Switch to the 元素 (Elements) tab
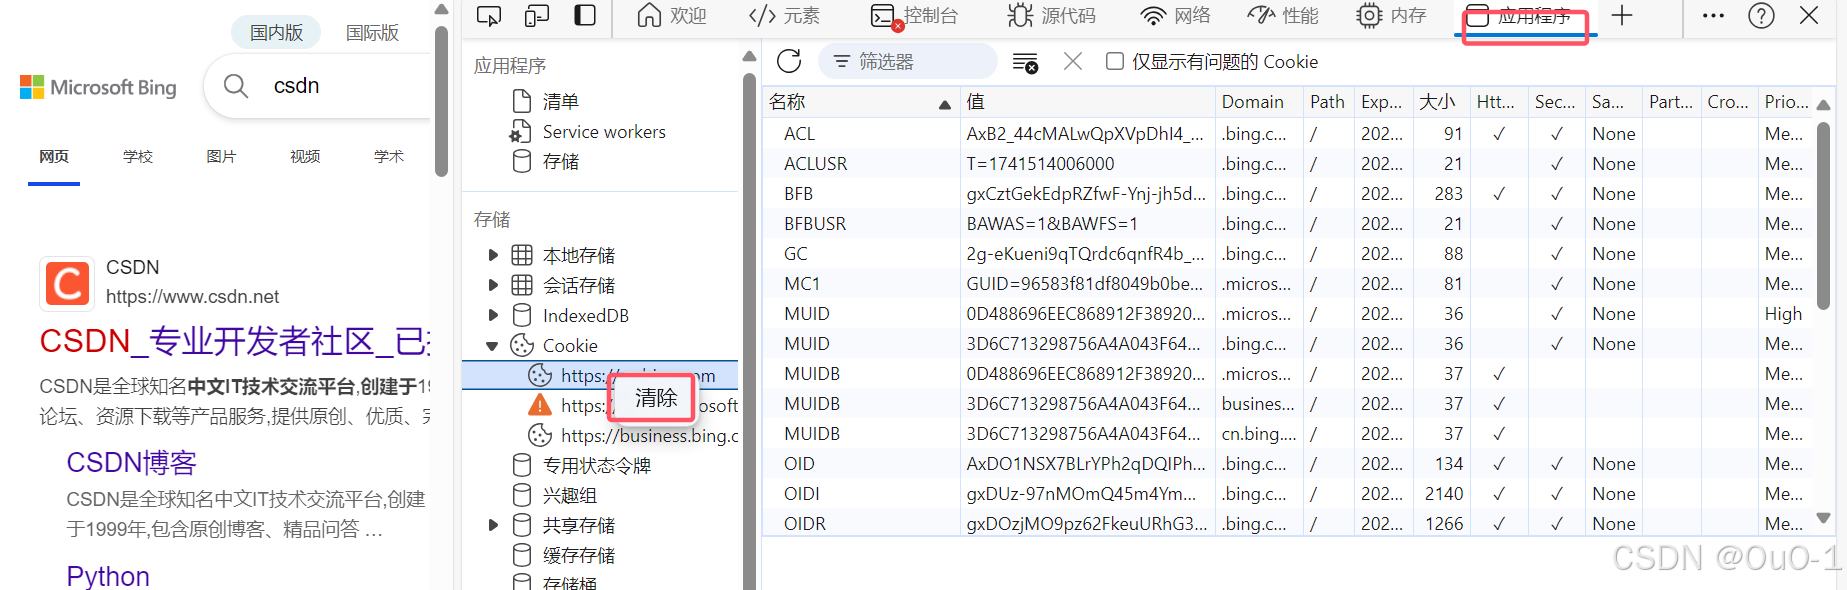 point(784,16)
